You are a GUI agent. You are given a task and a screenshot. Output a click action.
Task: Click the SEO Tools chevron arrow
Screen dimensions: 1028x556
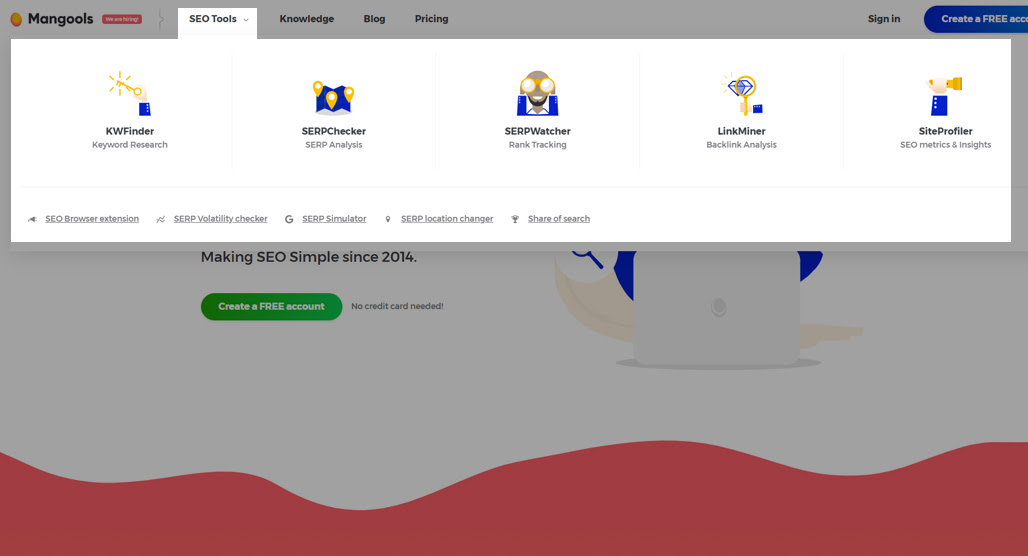(246, 20)
